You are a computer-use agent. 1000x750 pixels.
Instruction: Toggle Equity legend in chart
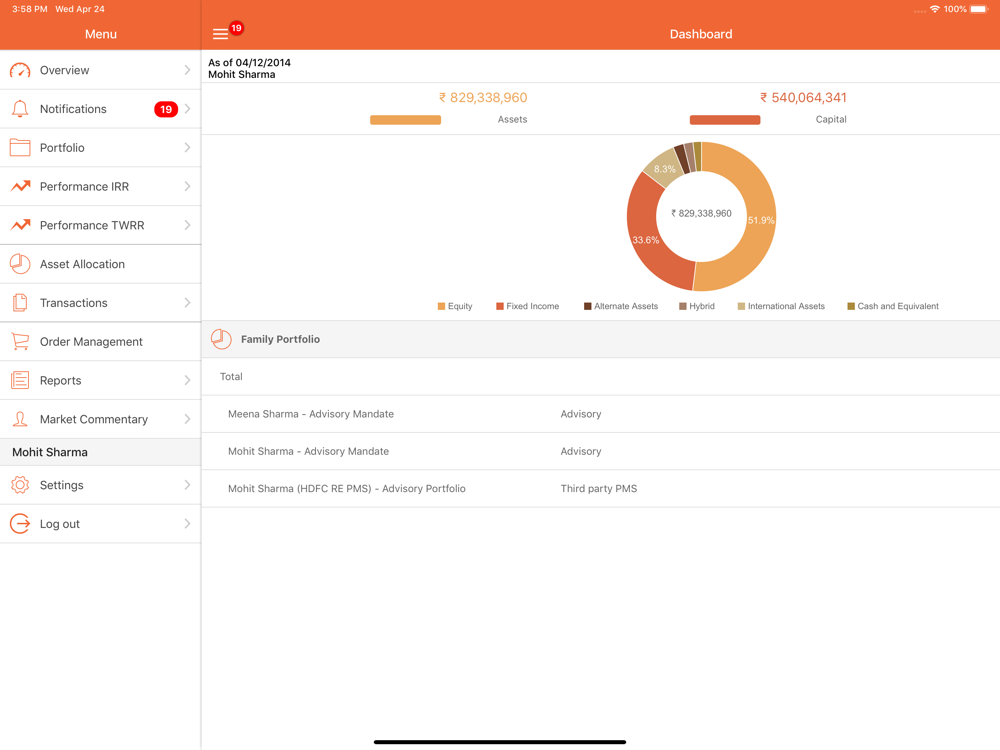455,306
